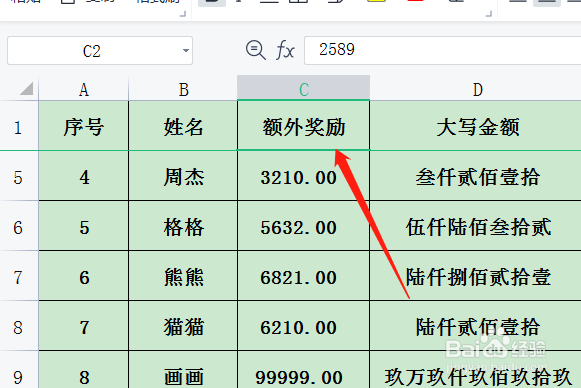Screen dimensions: 581x388
Task: Click the cell with value 3210.00
Action: click(303, 176)
